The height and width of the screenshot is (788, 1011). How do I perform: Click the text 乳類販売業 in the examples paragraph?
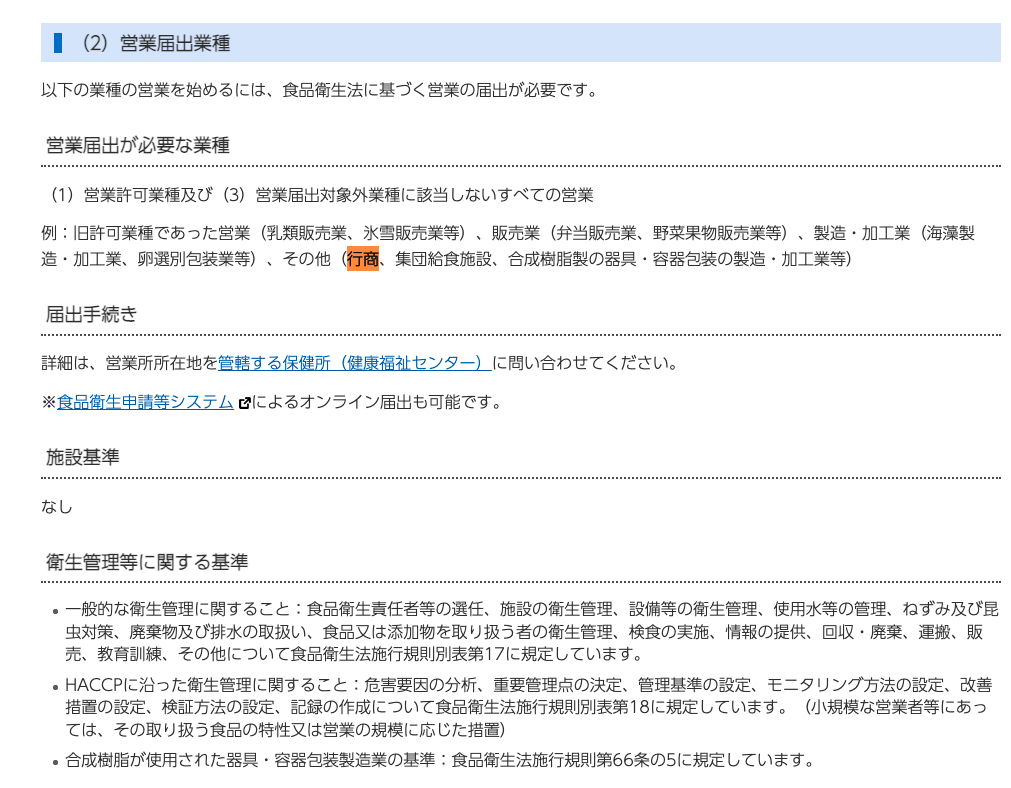pyautogui.click(x=304, y=233)
